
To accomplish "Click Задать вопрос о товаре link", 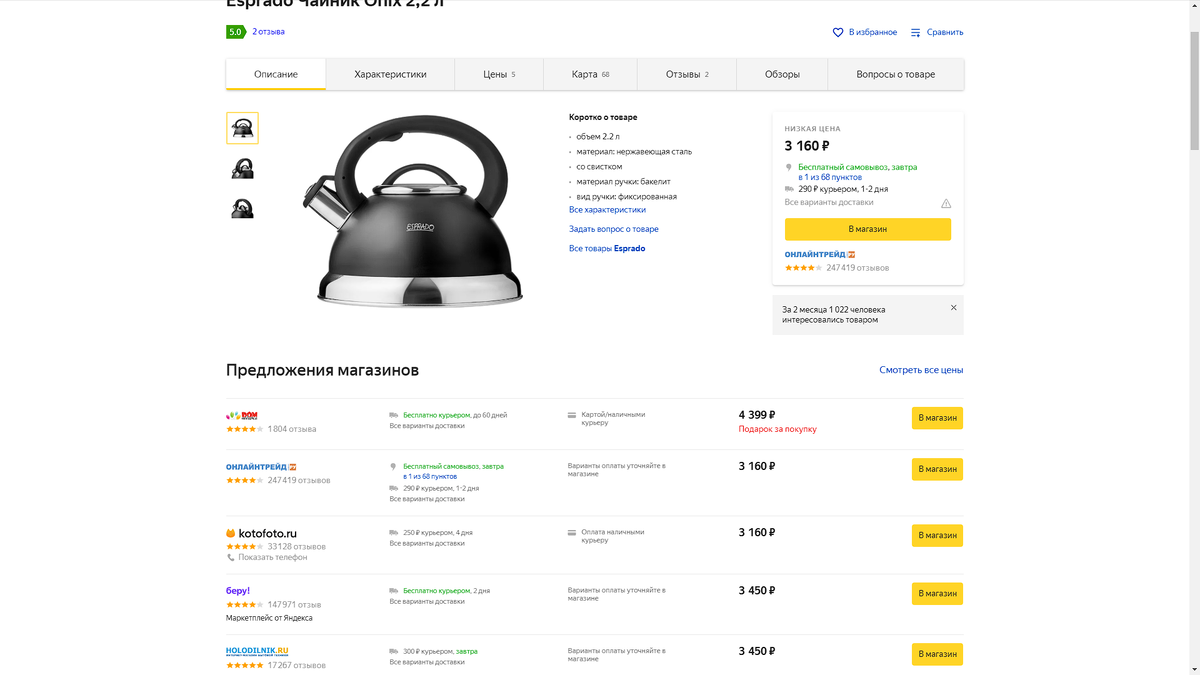I will point(614,229).
